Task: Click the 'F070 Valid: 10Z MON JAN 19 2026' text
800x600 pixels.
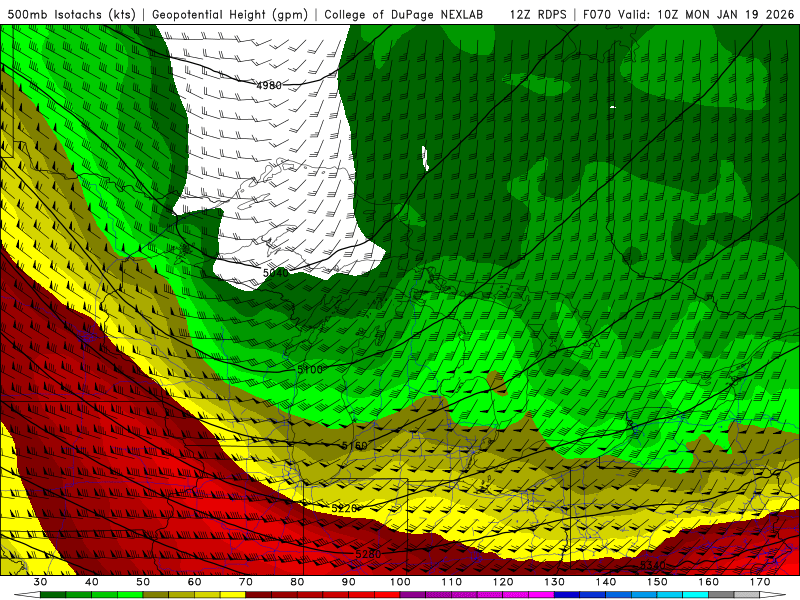Action: [x=688, y=15]
